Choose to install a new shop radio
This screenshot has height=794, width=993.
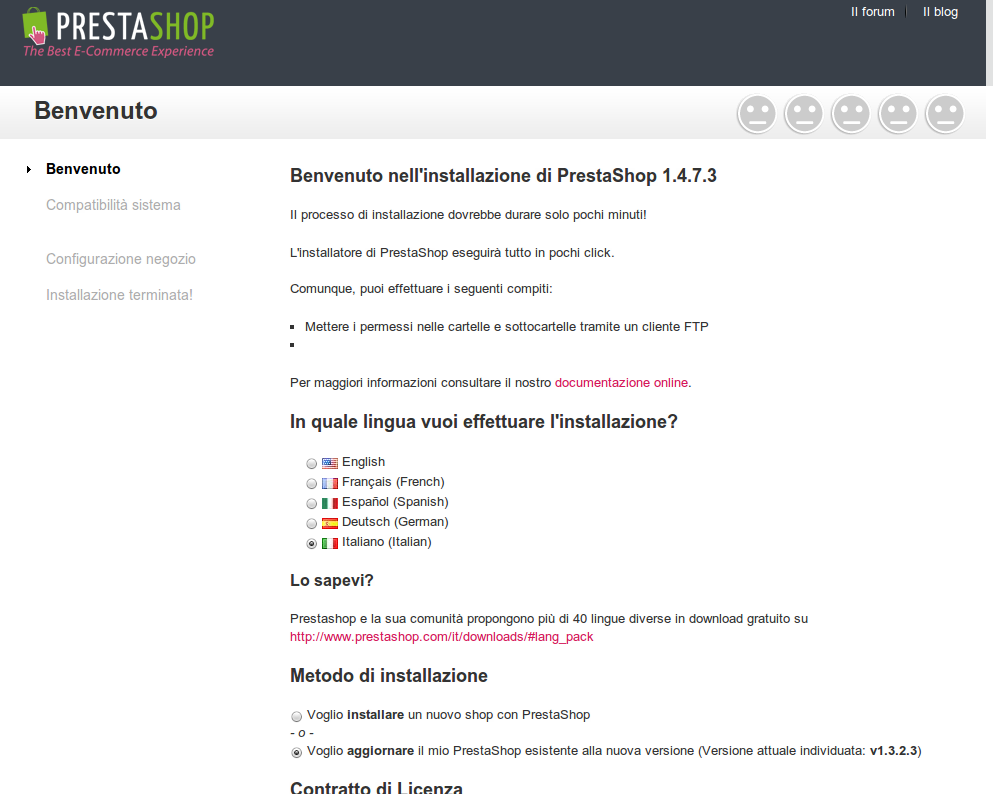[x=296, y=716]
